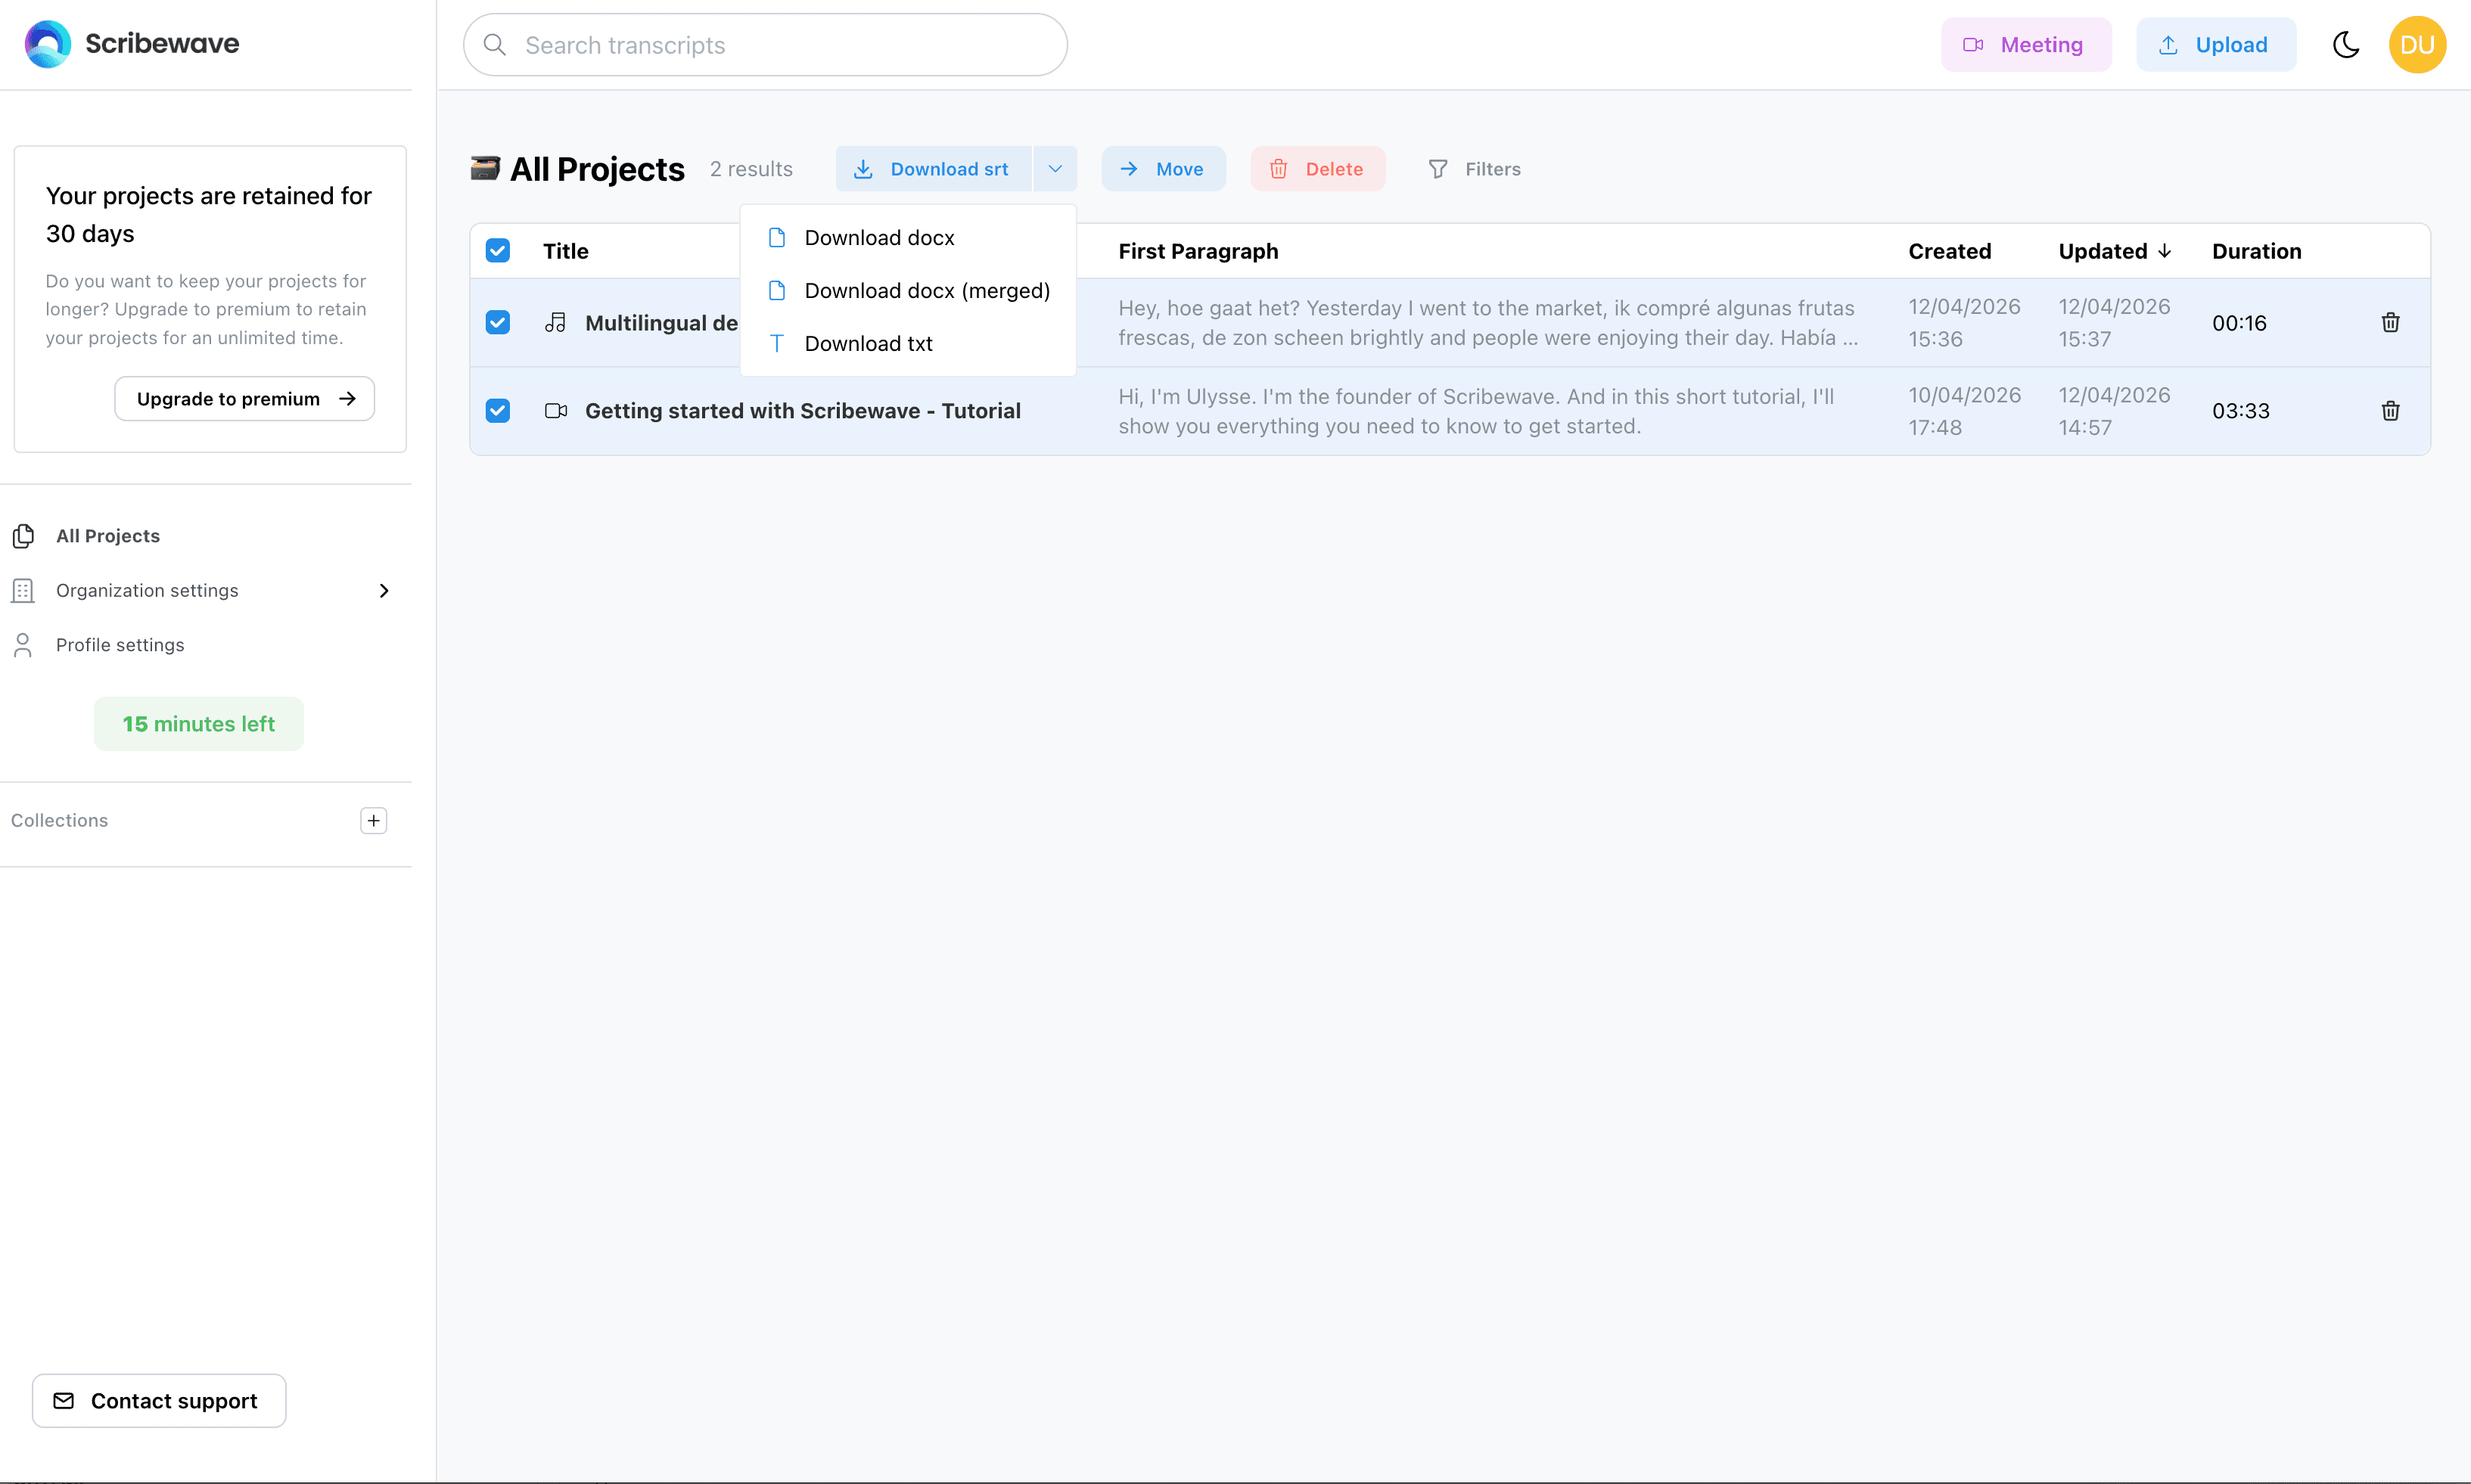Click the video camera icon on Tutorial row
Viewport: 2471px width, 1484px height.
[x=556, y=410]
